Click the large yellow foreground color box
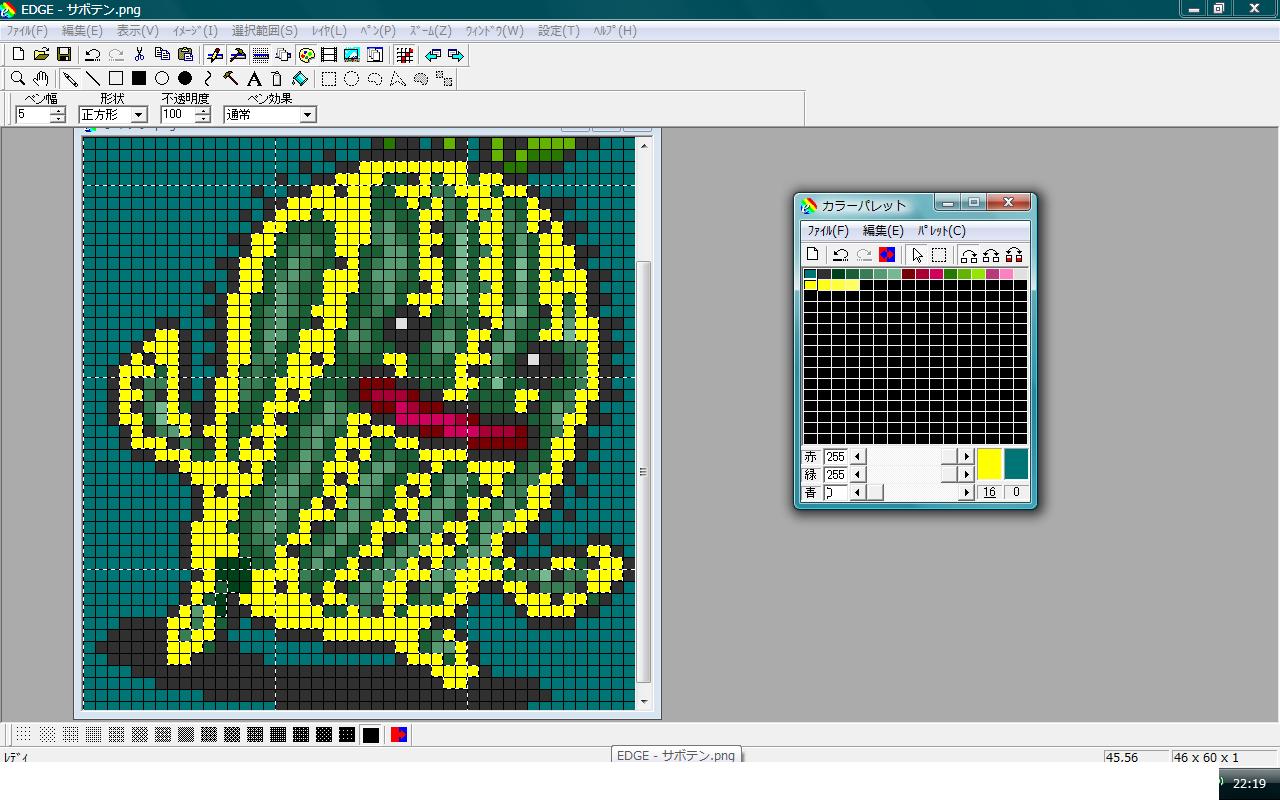The height and width of the screenshot is (800, 1280). [x=989, y=464]
